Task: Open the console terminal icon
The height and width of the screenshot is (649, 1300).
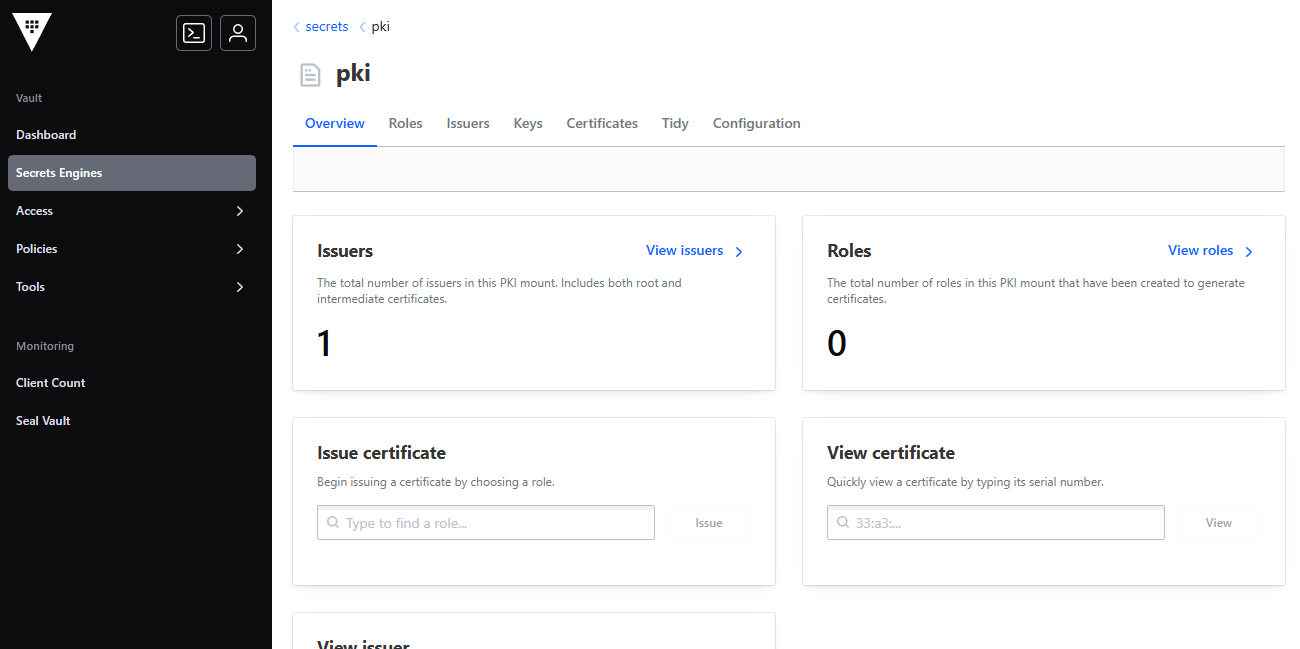Action: 194,33
